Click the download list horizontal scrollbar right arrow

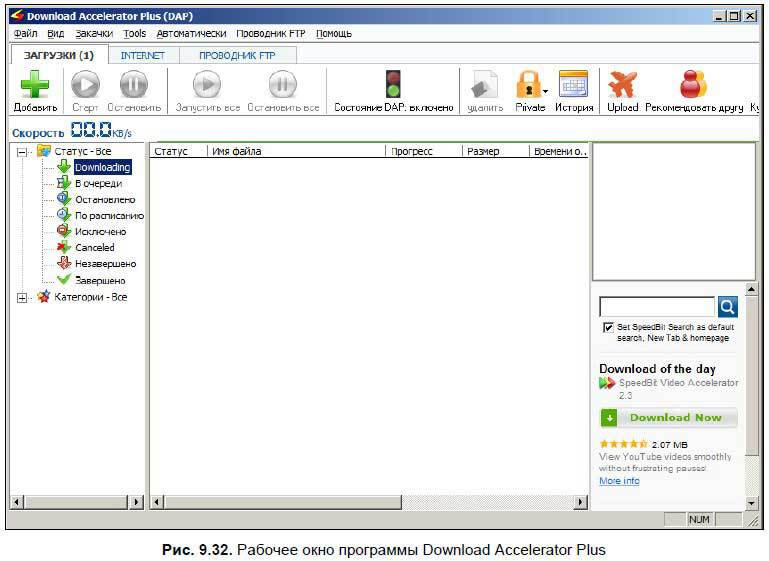(x=581, y=501)
